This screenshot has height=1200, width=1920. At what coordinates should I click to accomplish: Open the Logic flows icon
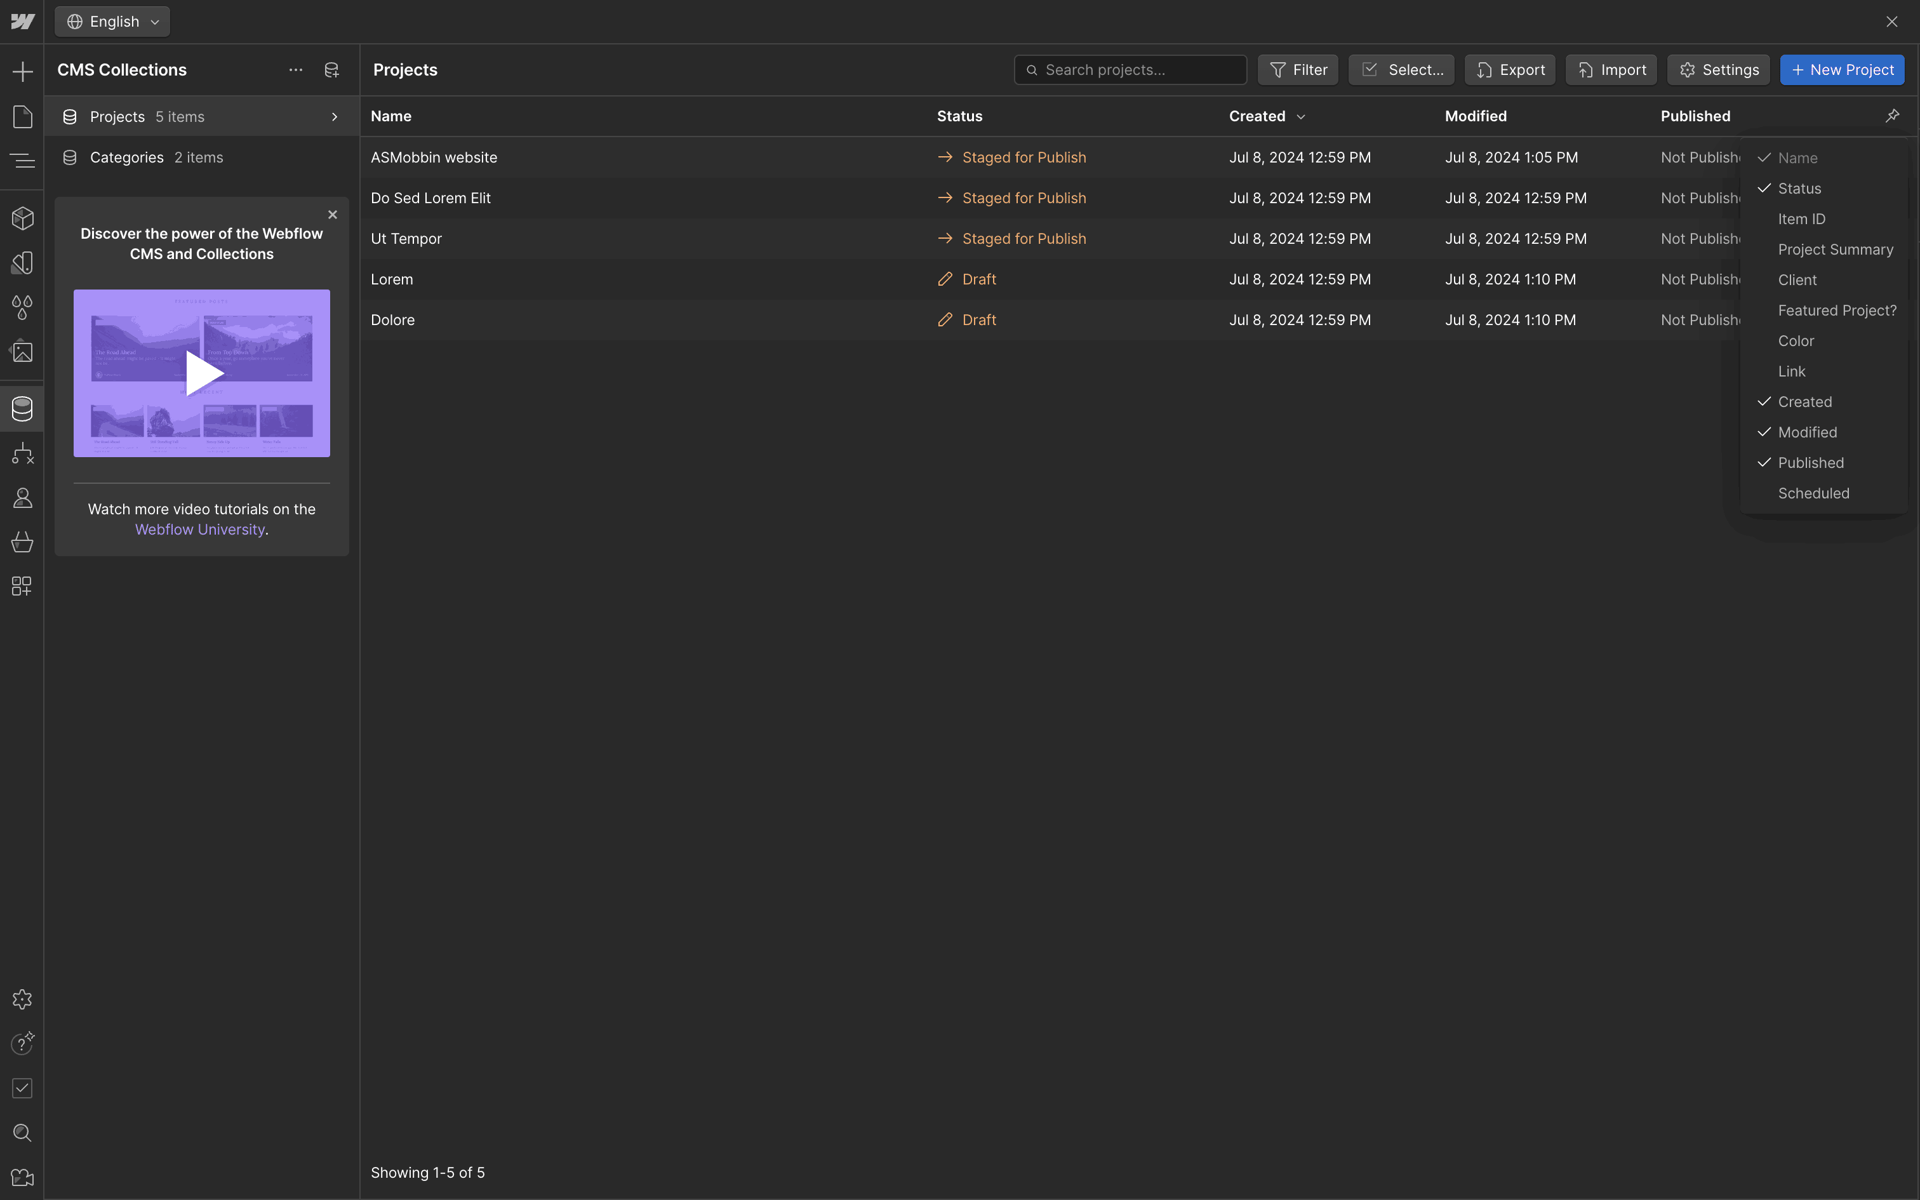(x=22, y=454)
